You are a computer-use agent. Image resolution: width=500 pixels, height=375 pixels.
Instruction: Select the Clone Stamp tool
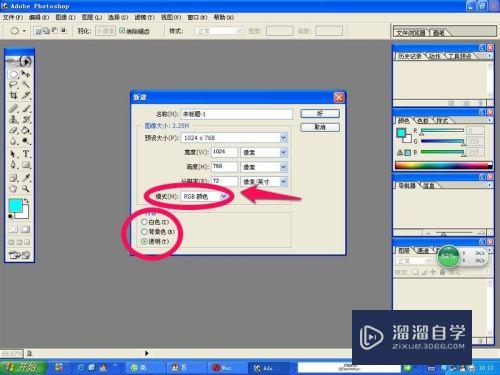(13, 119)
